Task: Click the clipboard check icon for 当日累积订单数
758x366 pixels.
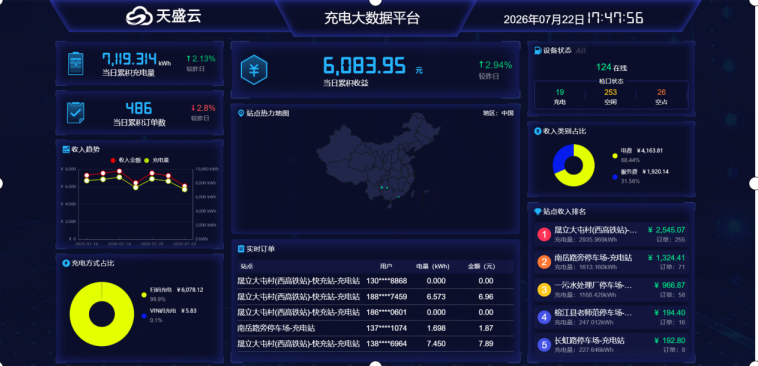Action: 75,112
